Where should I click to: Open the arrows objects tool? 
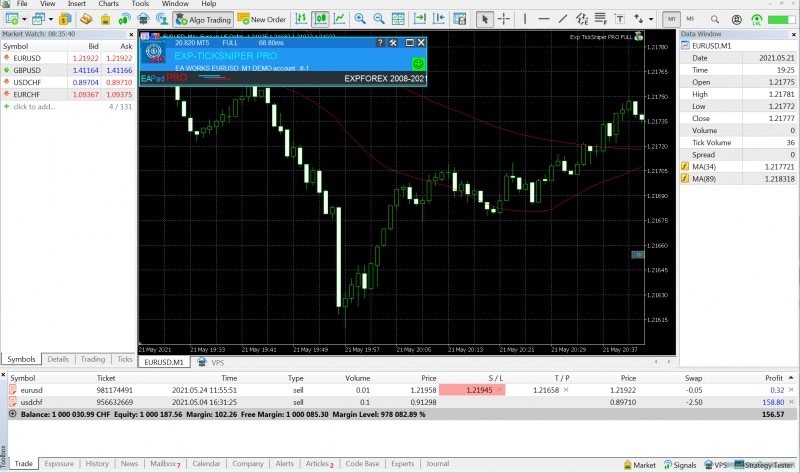(x=639, y=19)
